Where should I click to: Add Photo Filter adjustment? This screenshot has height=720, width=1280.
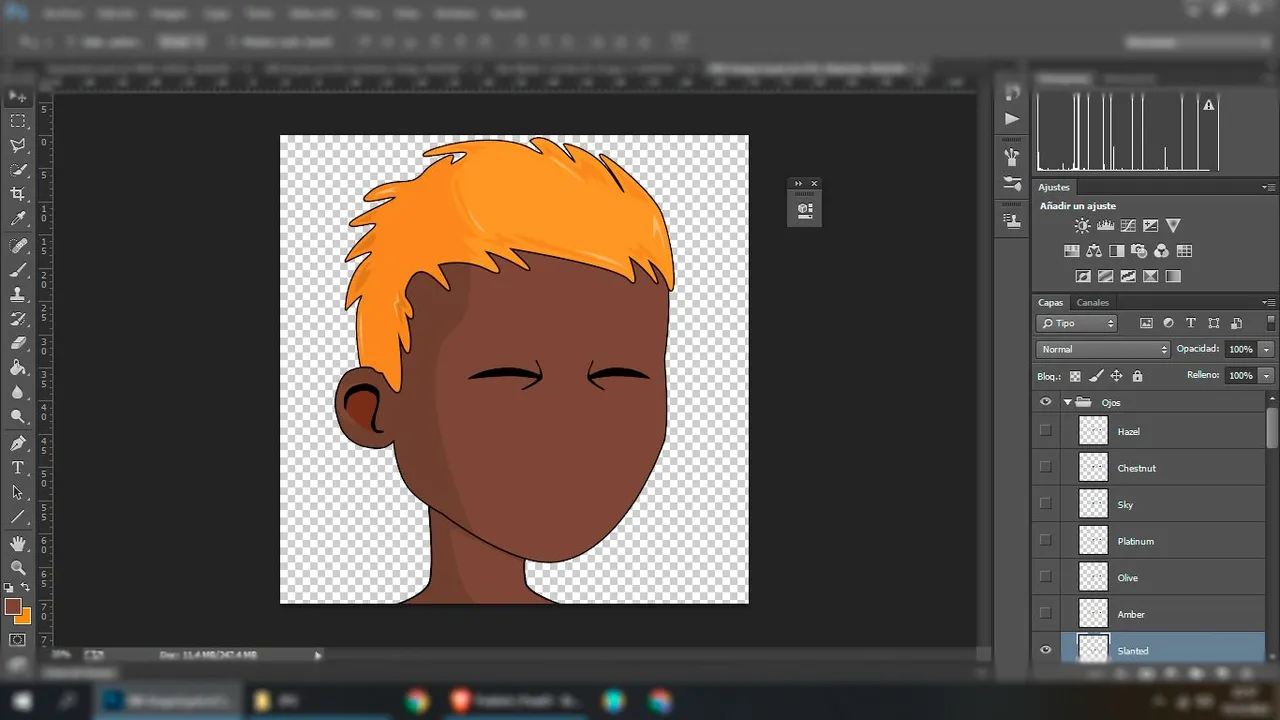[1139, 251]
